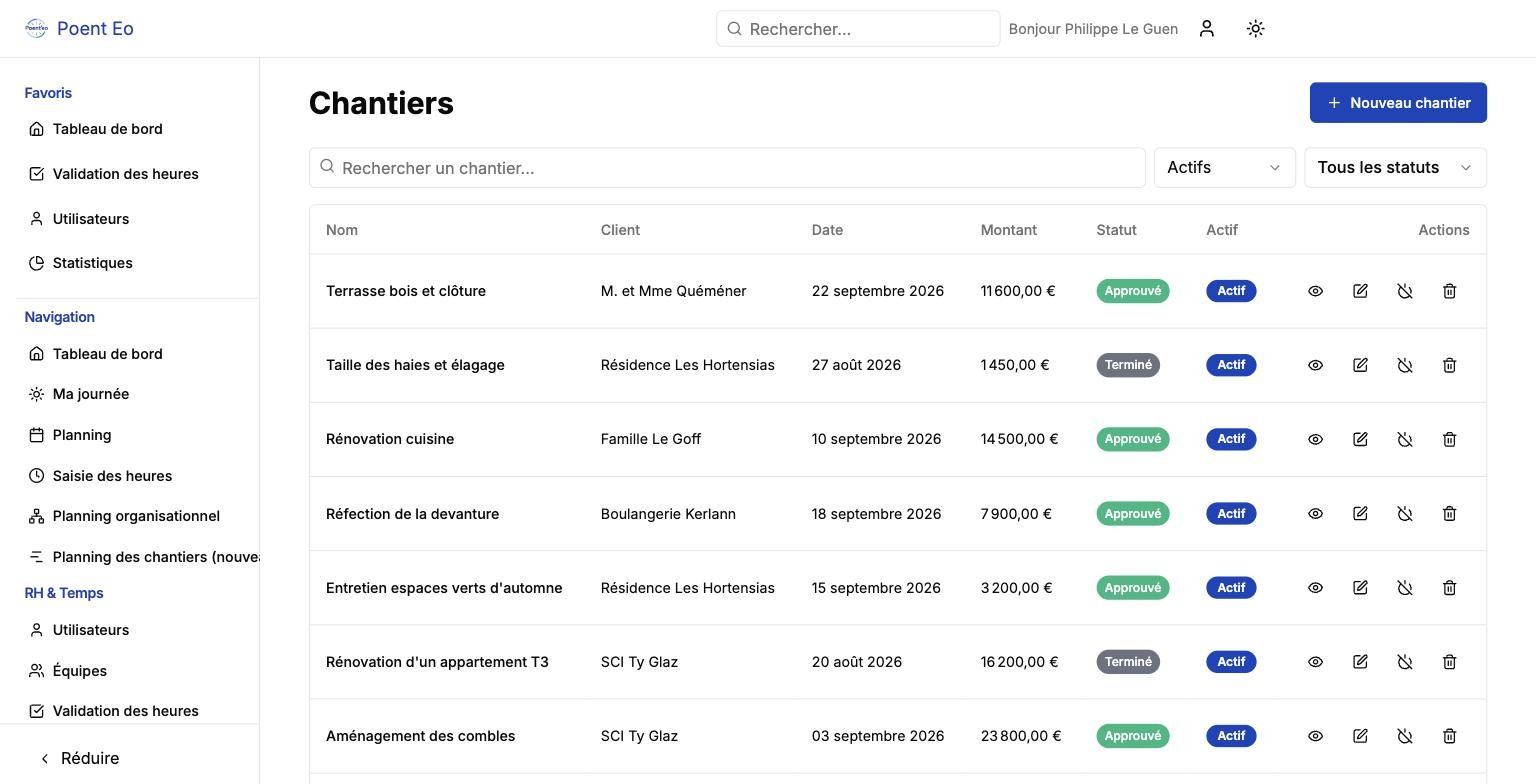Edit Taille des haies et élagage
Screen dimensions: 1536x784
1360,365
